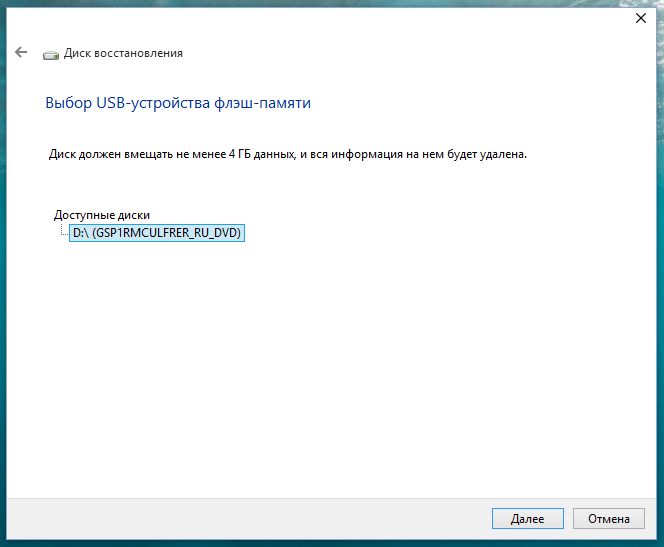
Task: Click the recovery drive icon in header
Action: pyautogui.click(x=51, y=55)
